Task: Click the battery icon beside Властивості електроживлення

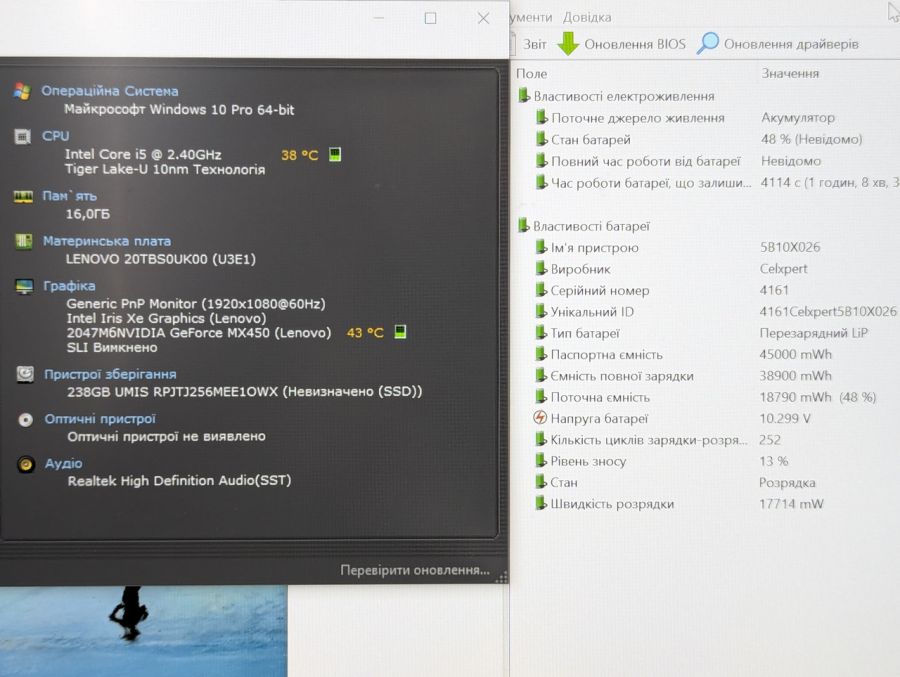Action: (x=523, y=95)
